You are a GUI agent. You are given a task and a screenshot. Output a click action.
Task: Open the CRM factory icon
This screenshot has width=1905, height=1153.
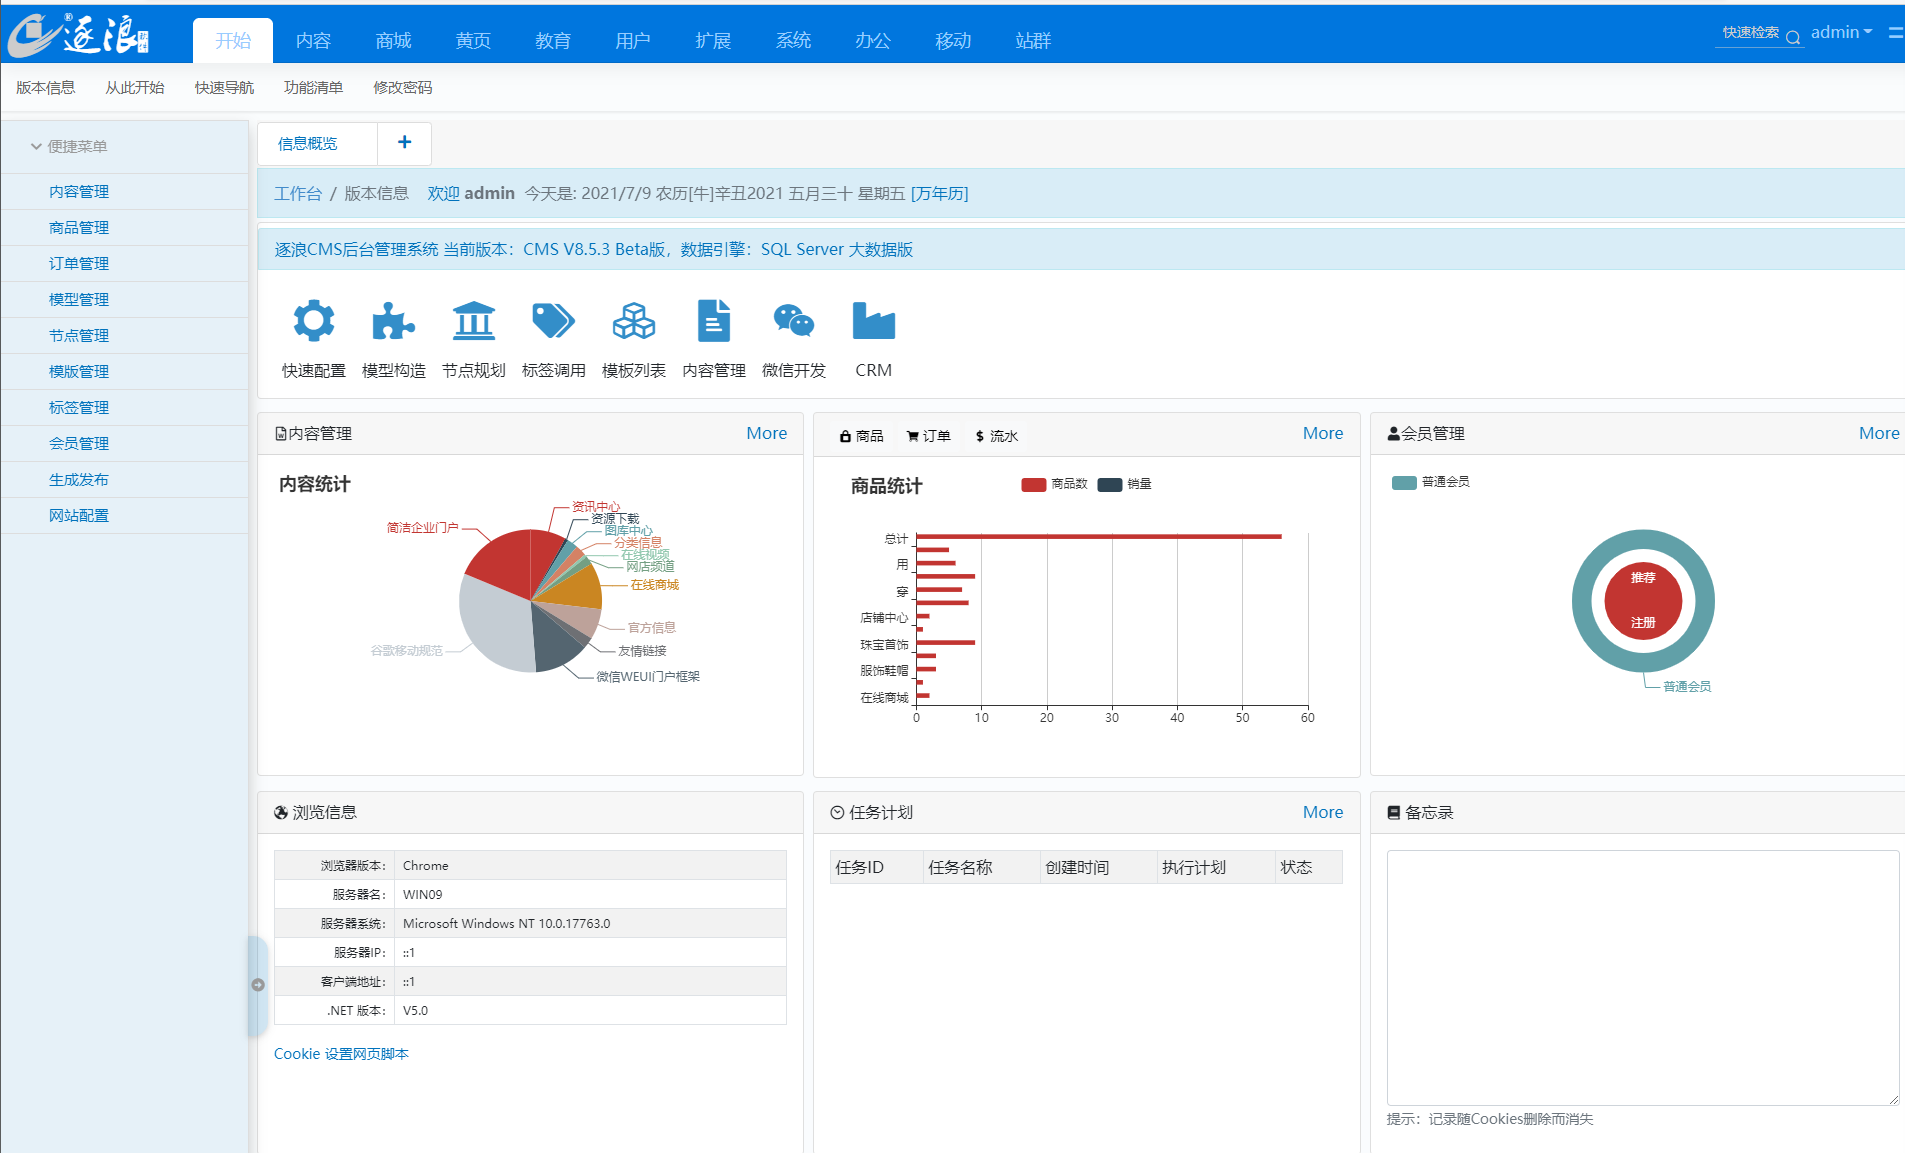[873, 321]
